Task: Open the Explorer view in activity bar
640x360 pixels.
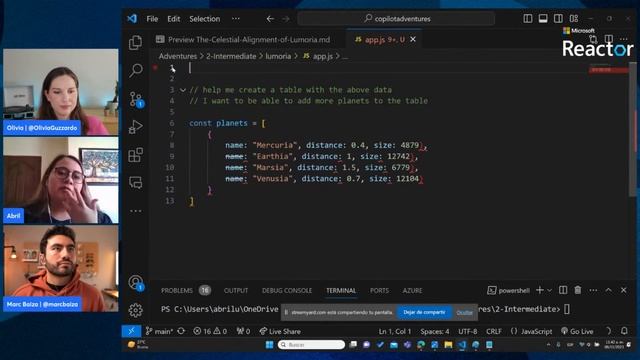Action: pos(135,42)
